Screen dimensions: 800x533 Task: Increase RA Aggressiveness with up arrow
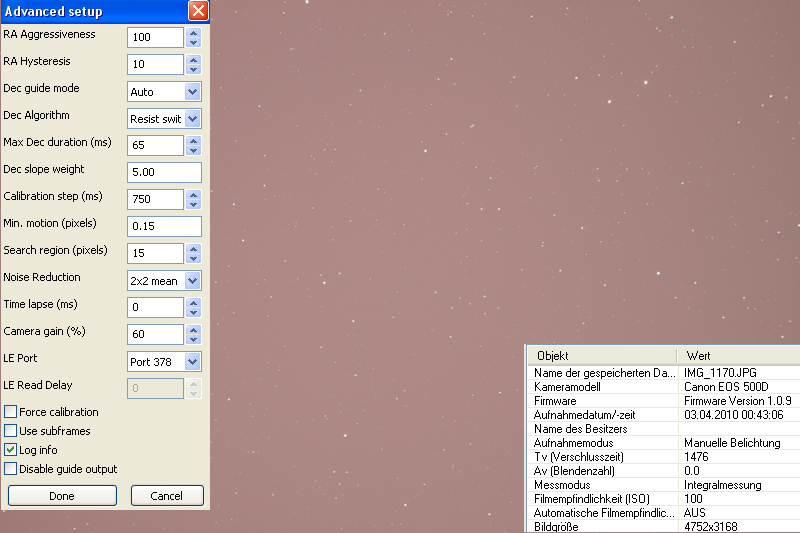(194, 32)
